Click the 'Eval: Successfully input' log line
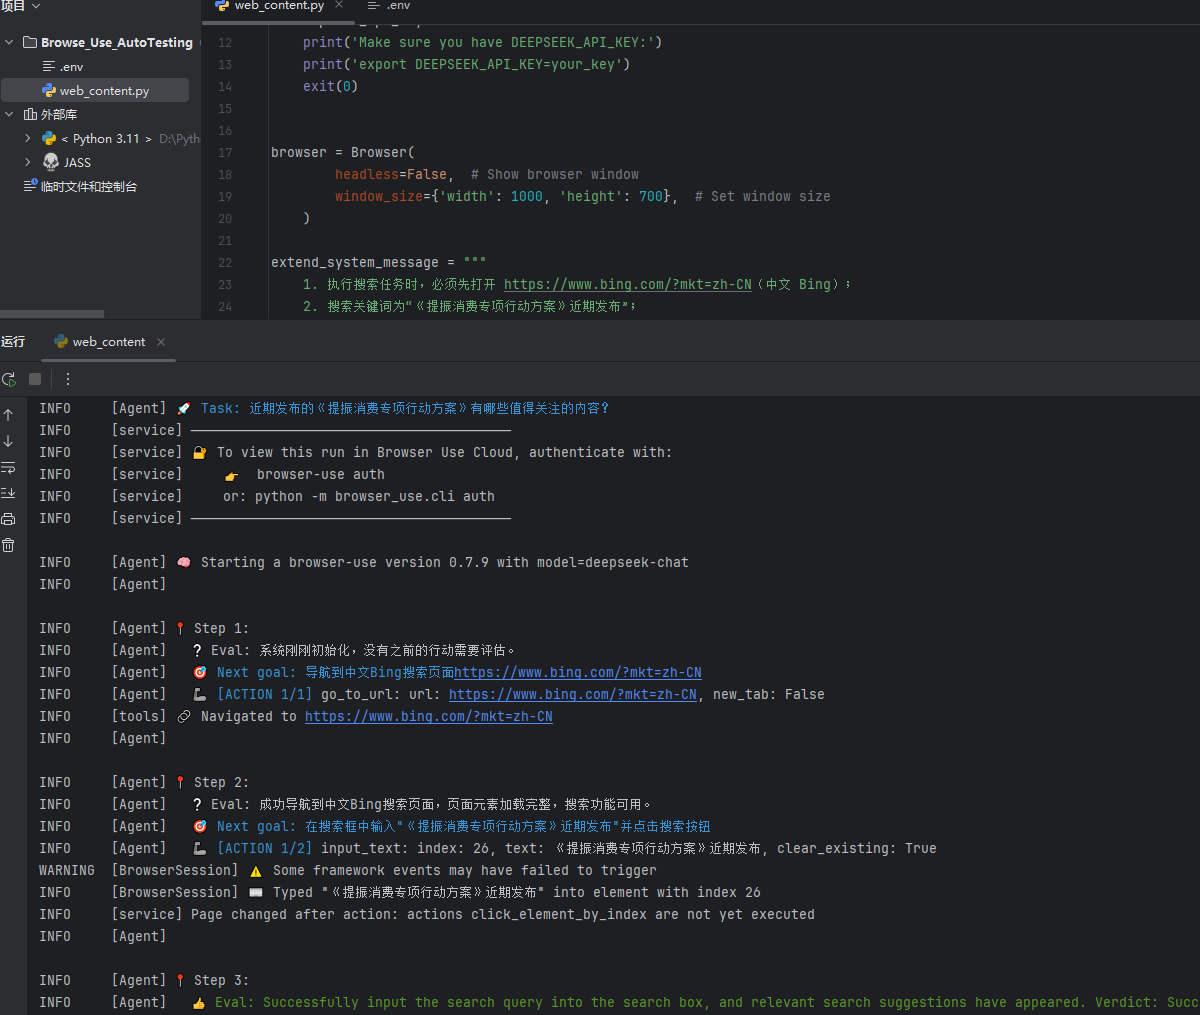Image resolution: width=1200 pixels, height=1015 pixels. [x=706, y=1003]
